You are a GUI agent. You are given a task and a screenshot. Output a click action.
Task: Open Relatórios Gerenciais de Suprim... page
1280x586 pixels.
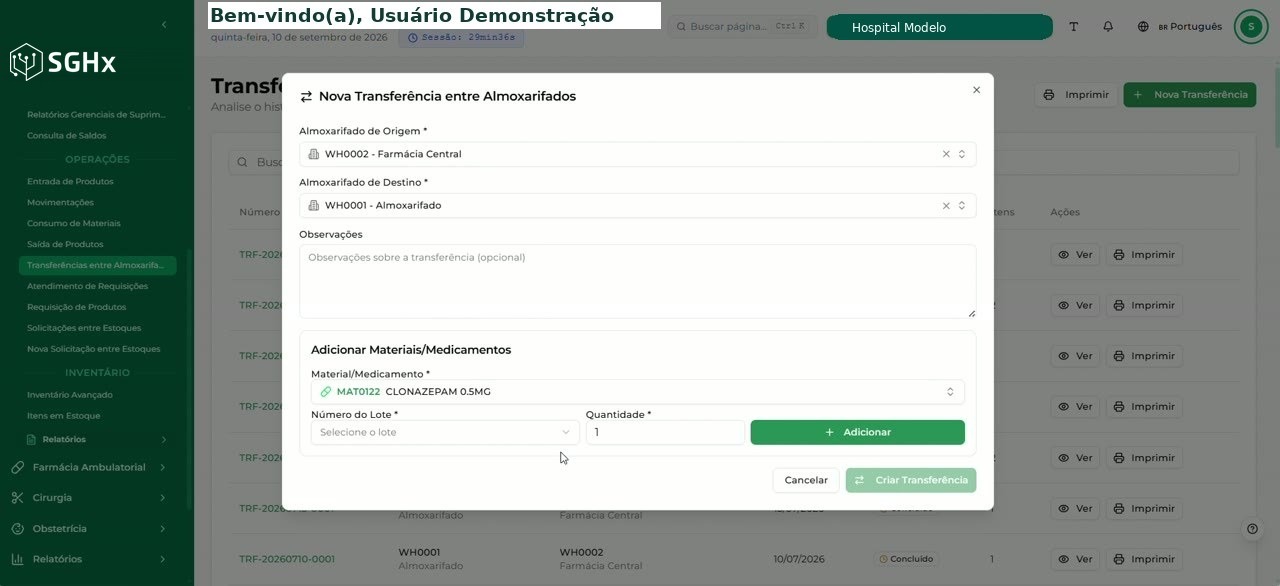97,114
